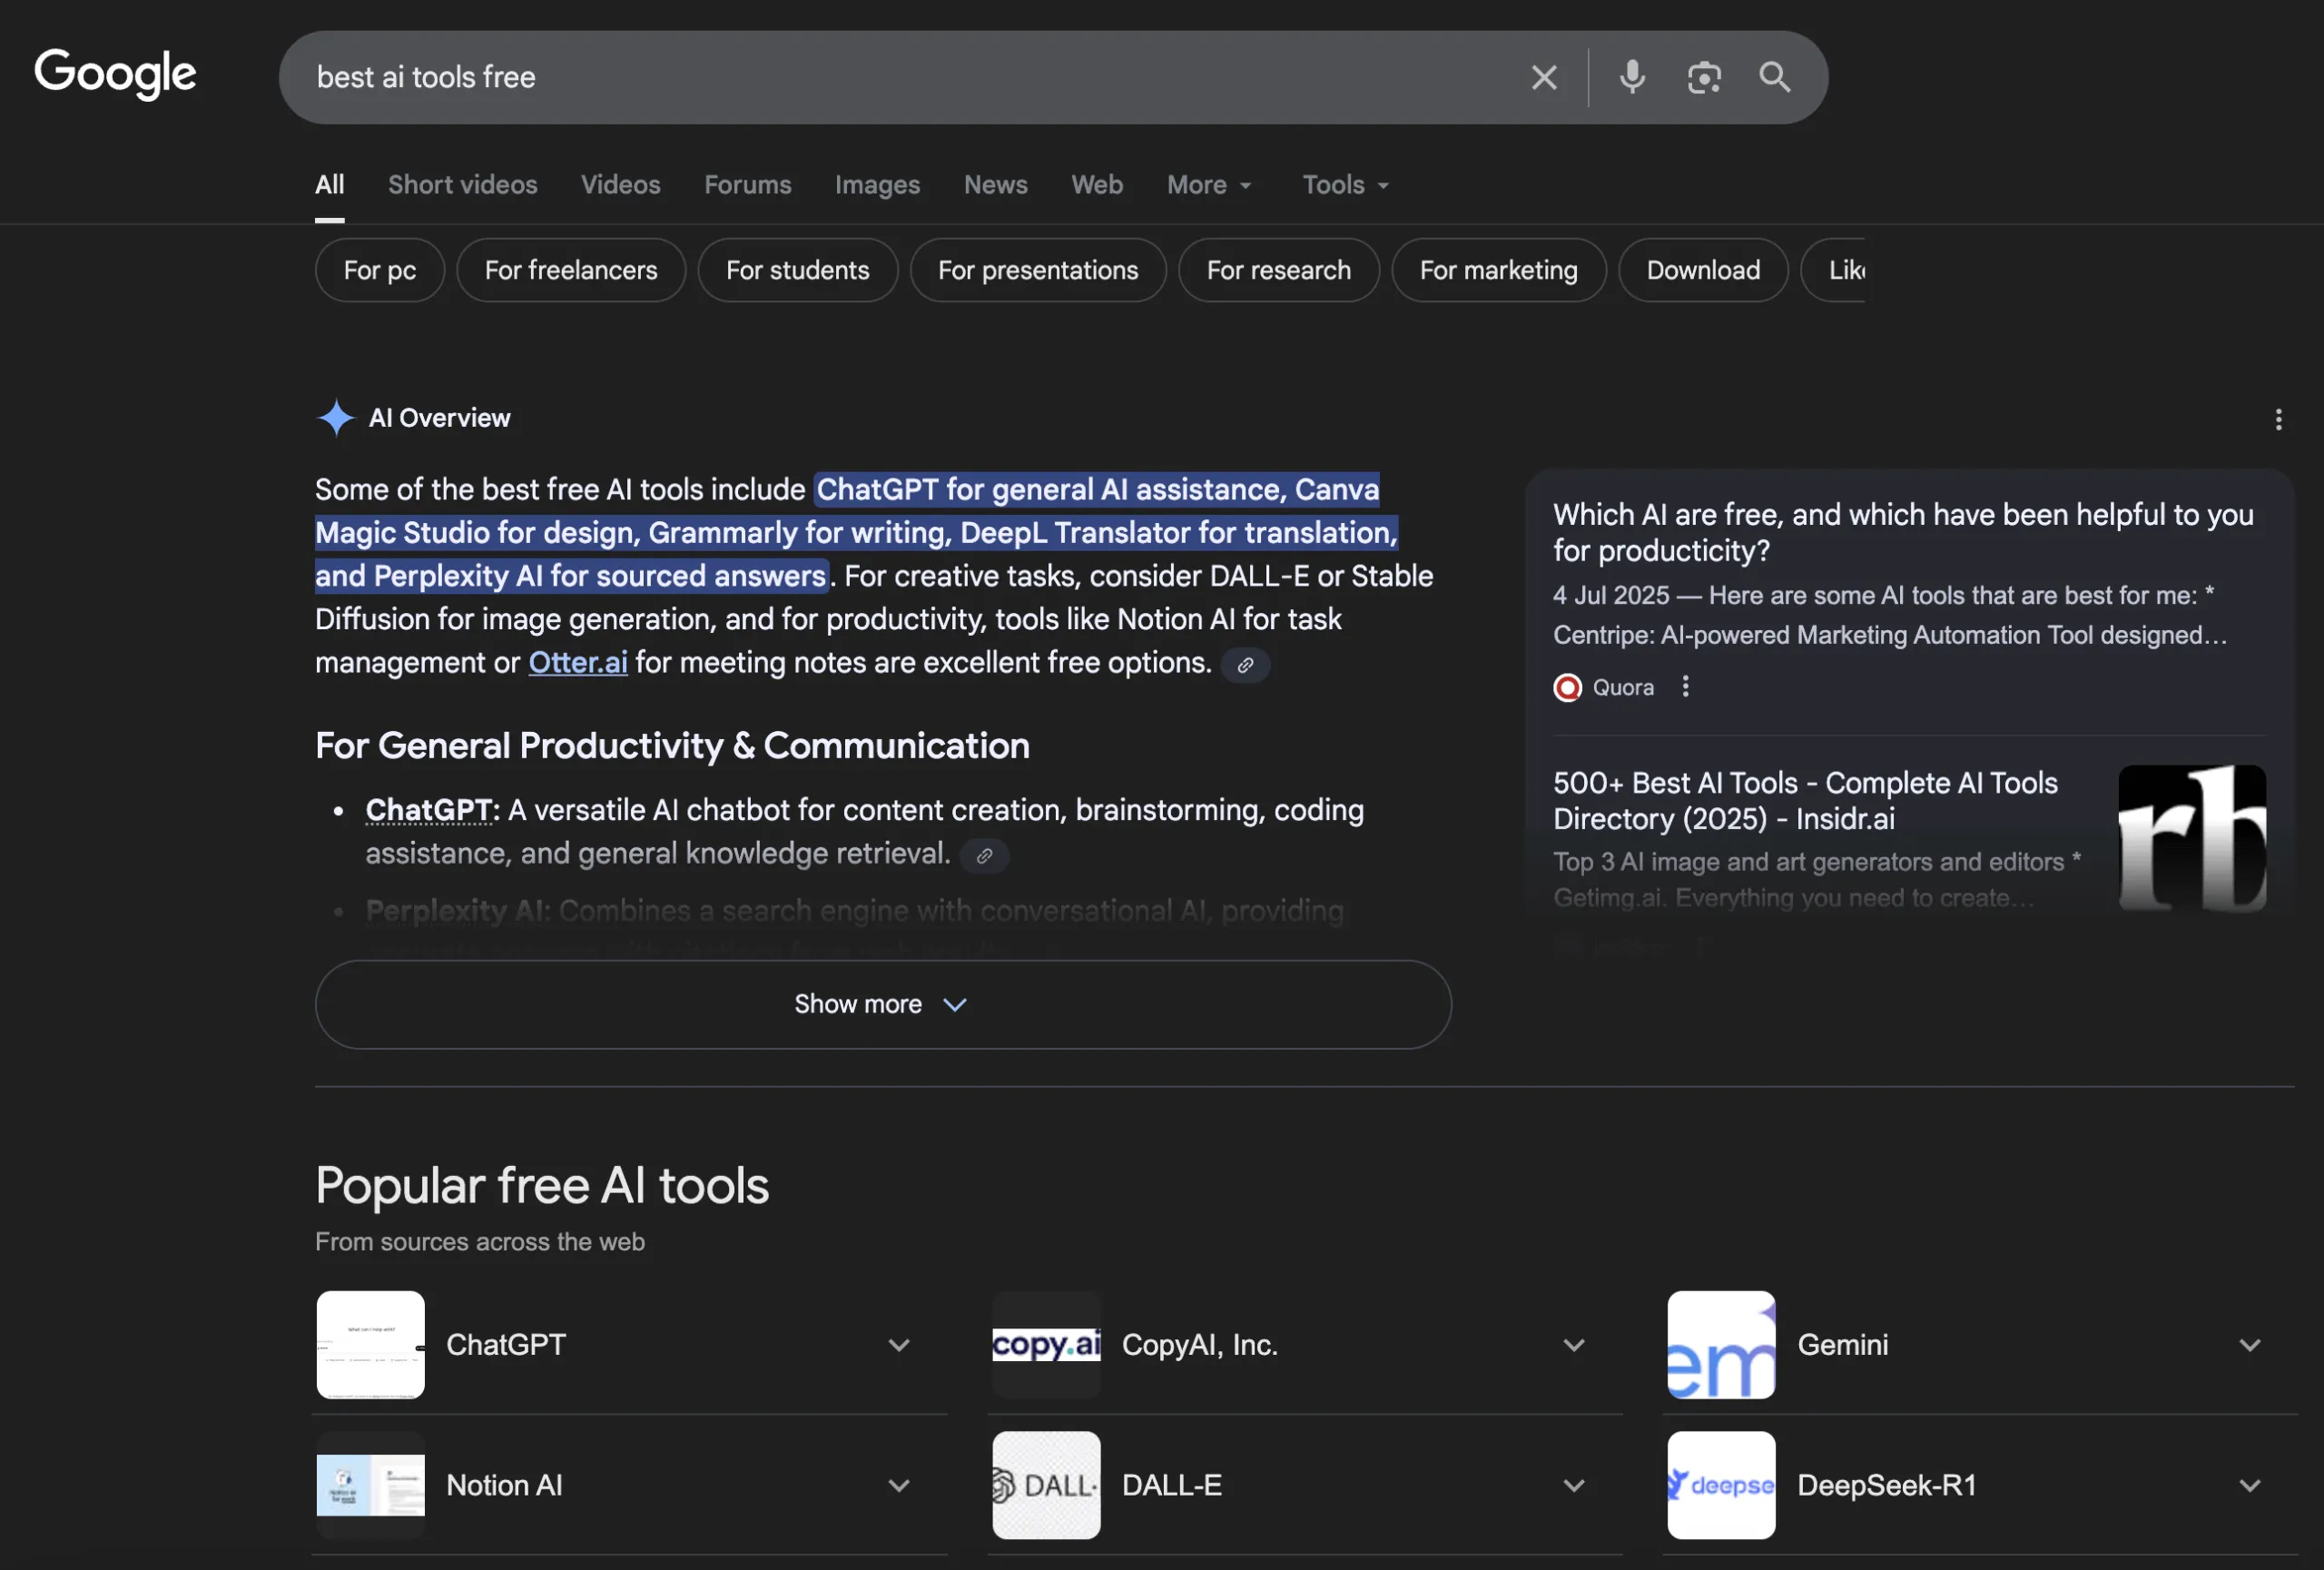
Task: Open the Tools dropdown
Action: [x=1345, y=185]
